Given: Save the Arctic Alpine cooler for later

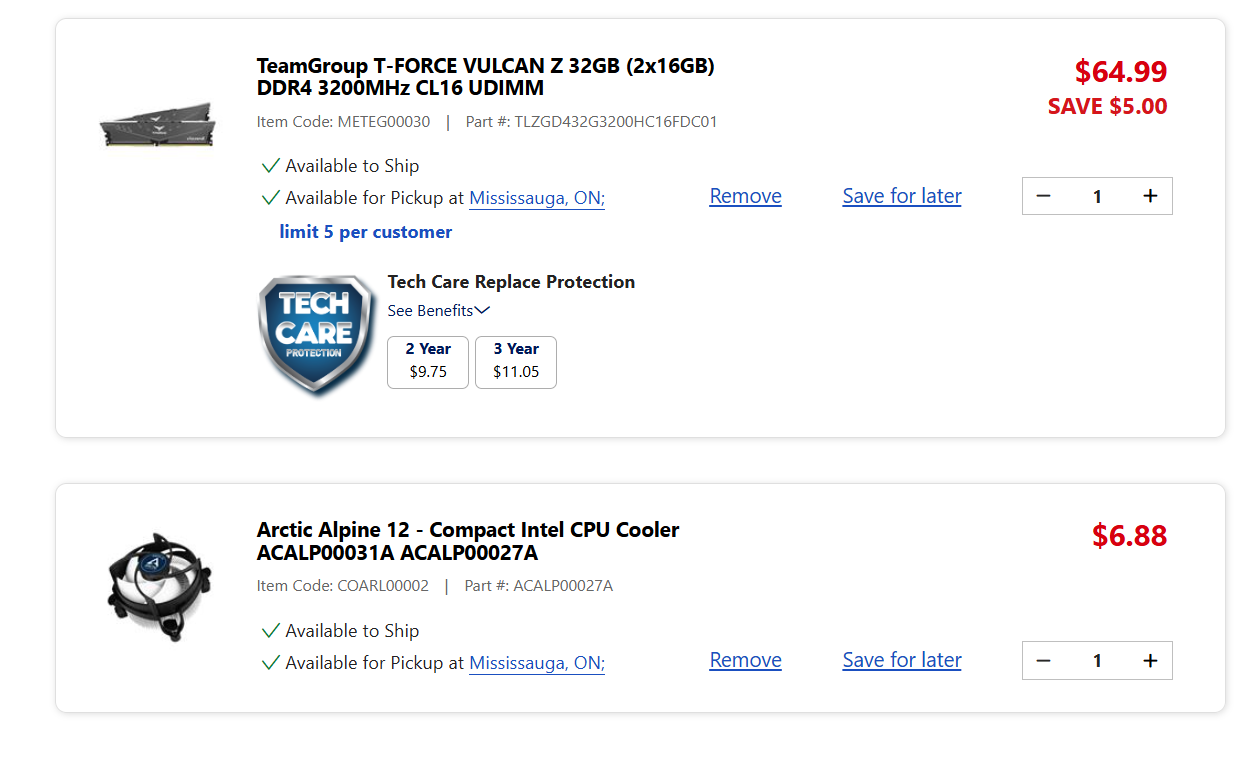Looking at the screenshot, I should [x=902, y=660].
